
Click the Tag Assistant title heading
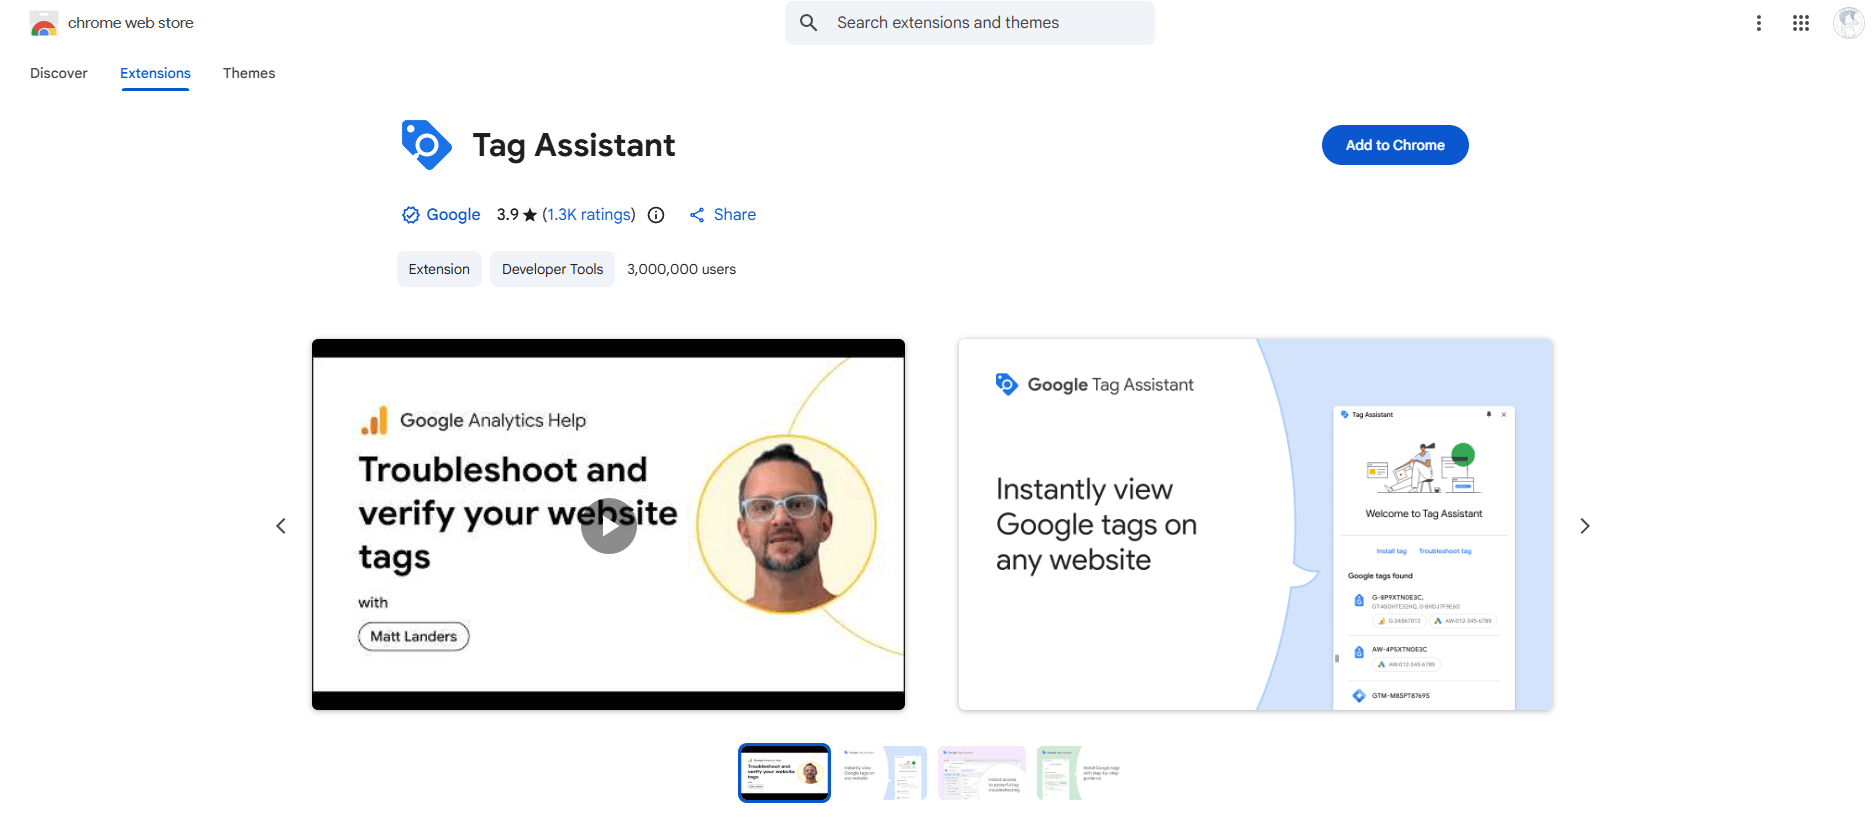(x=574, y=146)
